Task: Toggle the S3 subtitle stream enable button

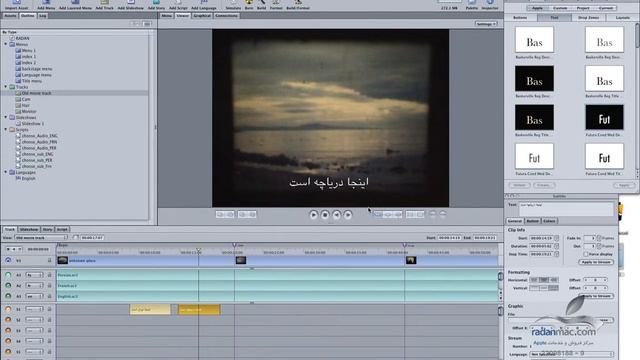Action: point(8,331)
